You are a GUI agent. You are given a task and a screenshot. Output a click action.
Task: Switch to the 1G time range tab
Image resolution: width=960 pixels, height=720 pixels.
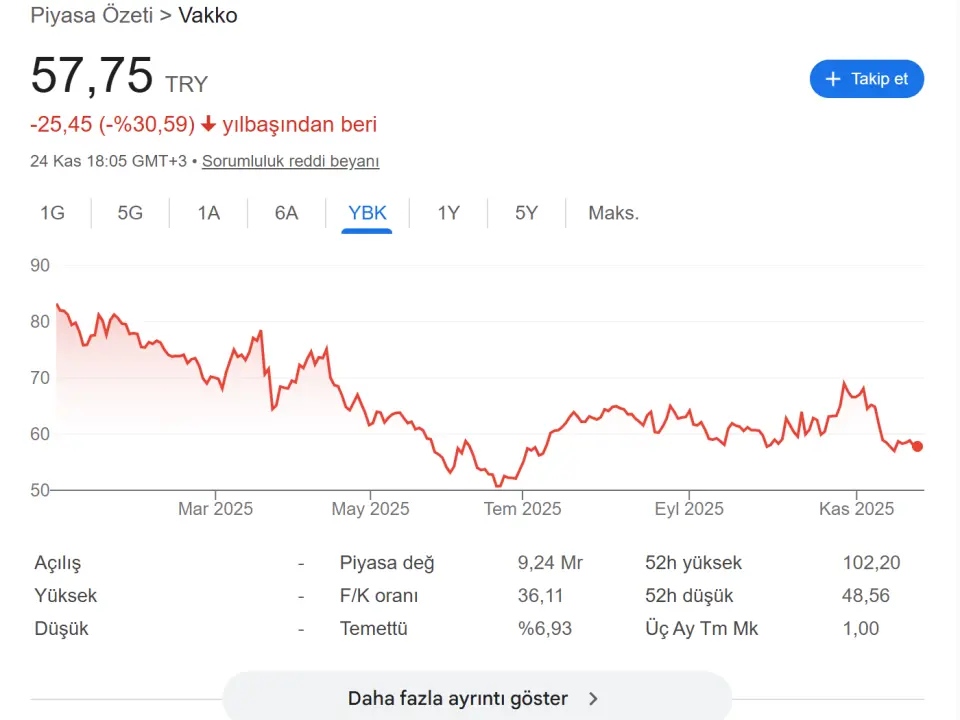52,213
